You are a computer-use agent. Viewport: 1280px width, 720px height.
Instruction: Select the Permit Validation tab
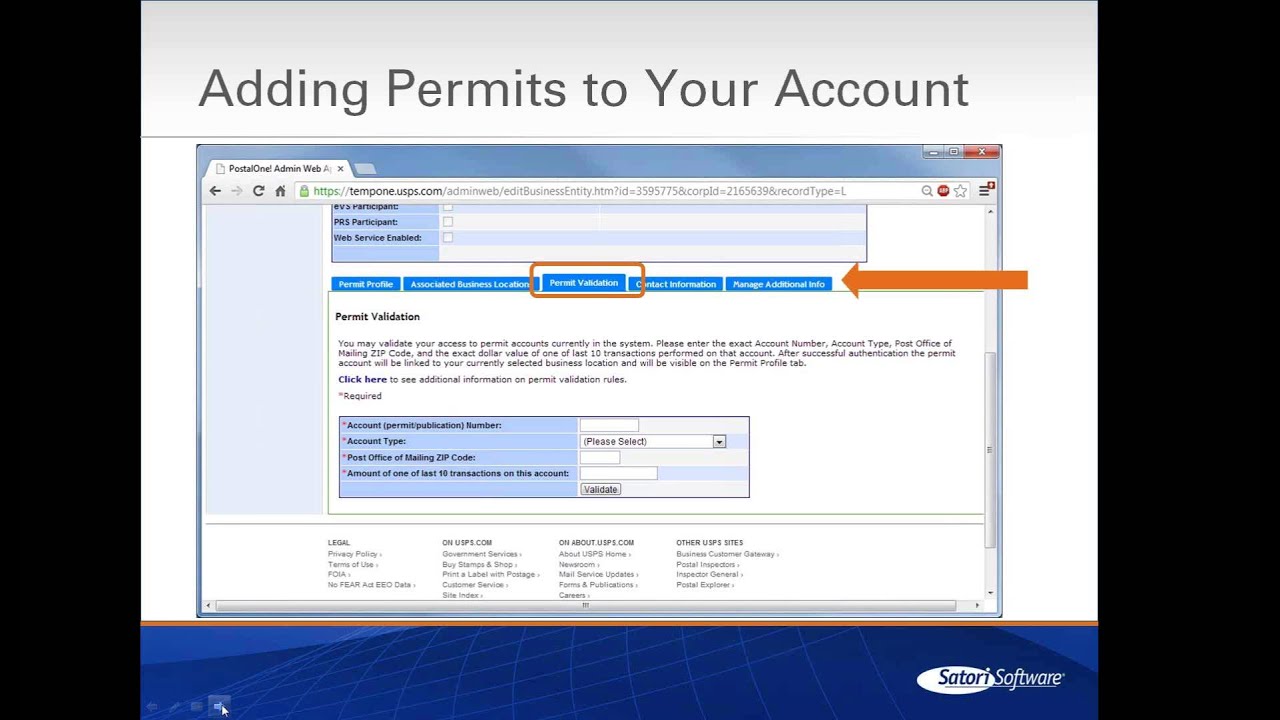click(584, 283)
